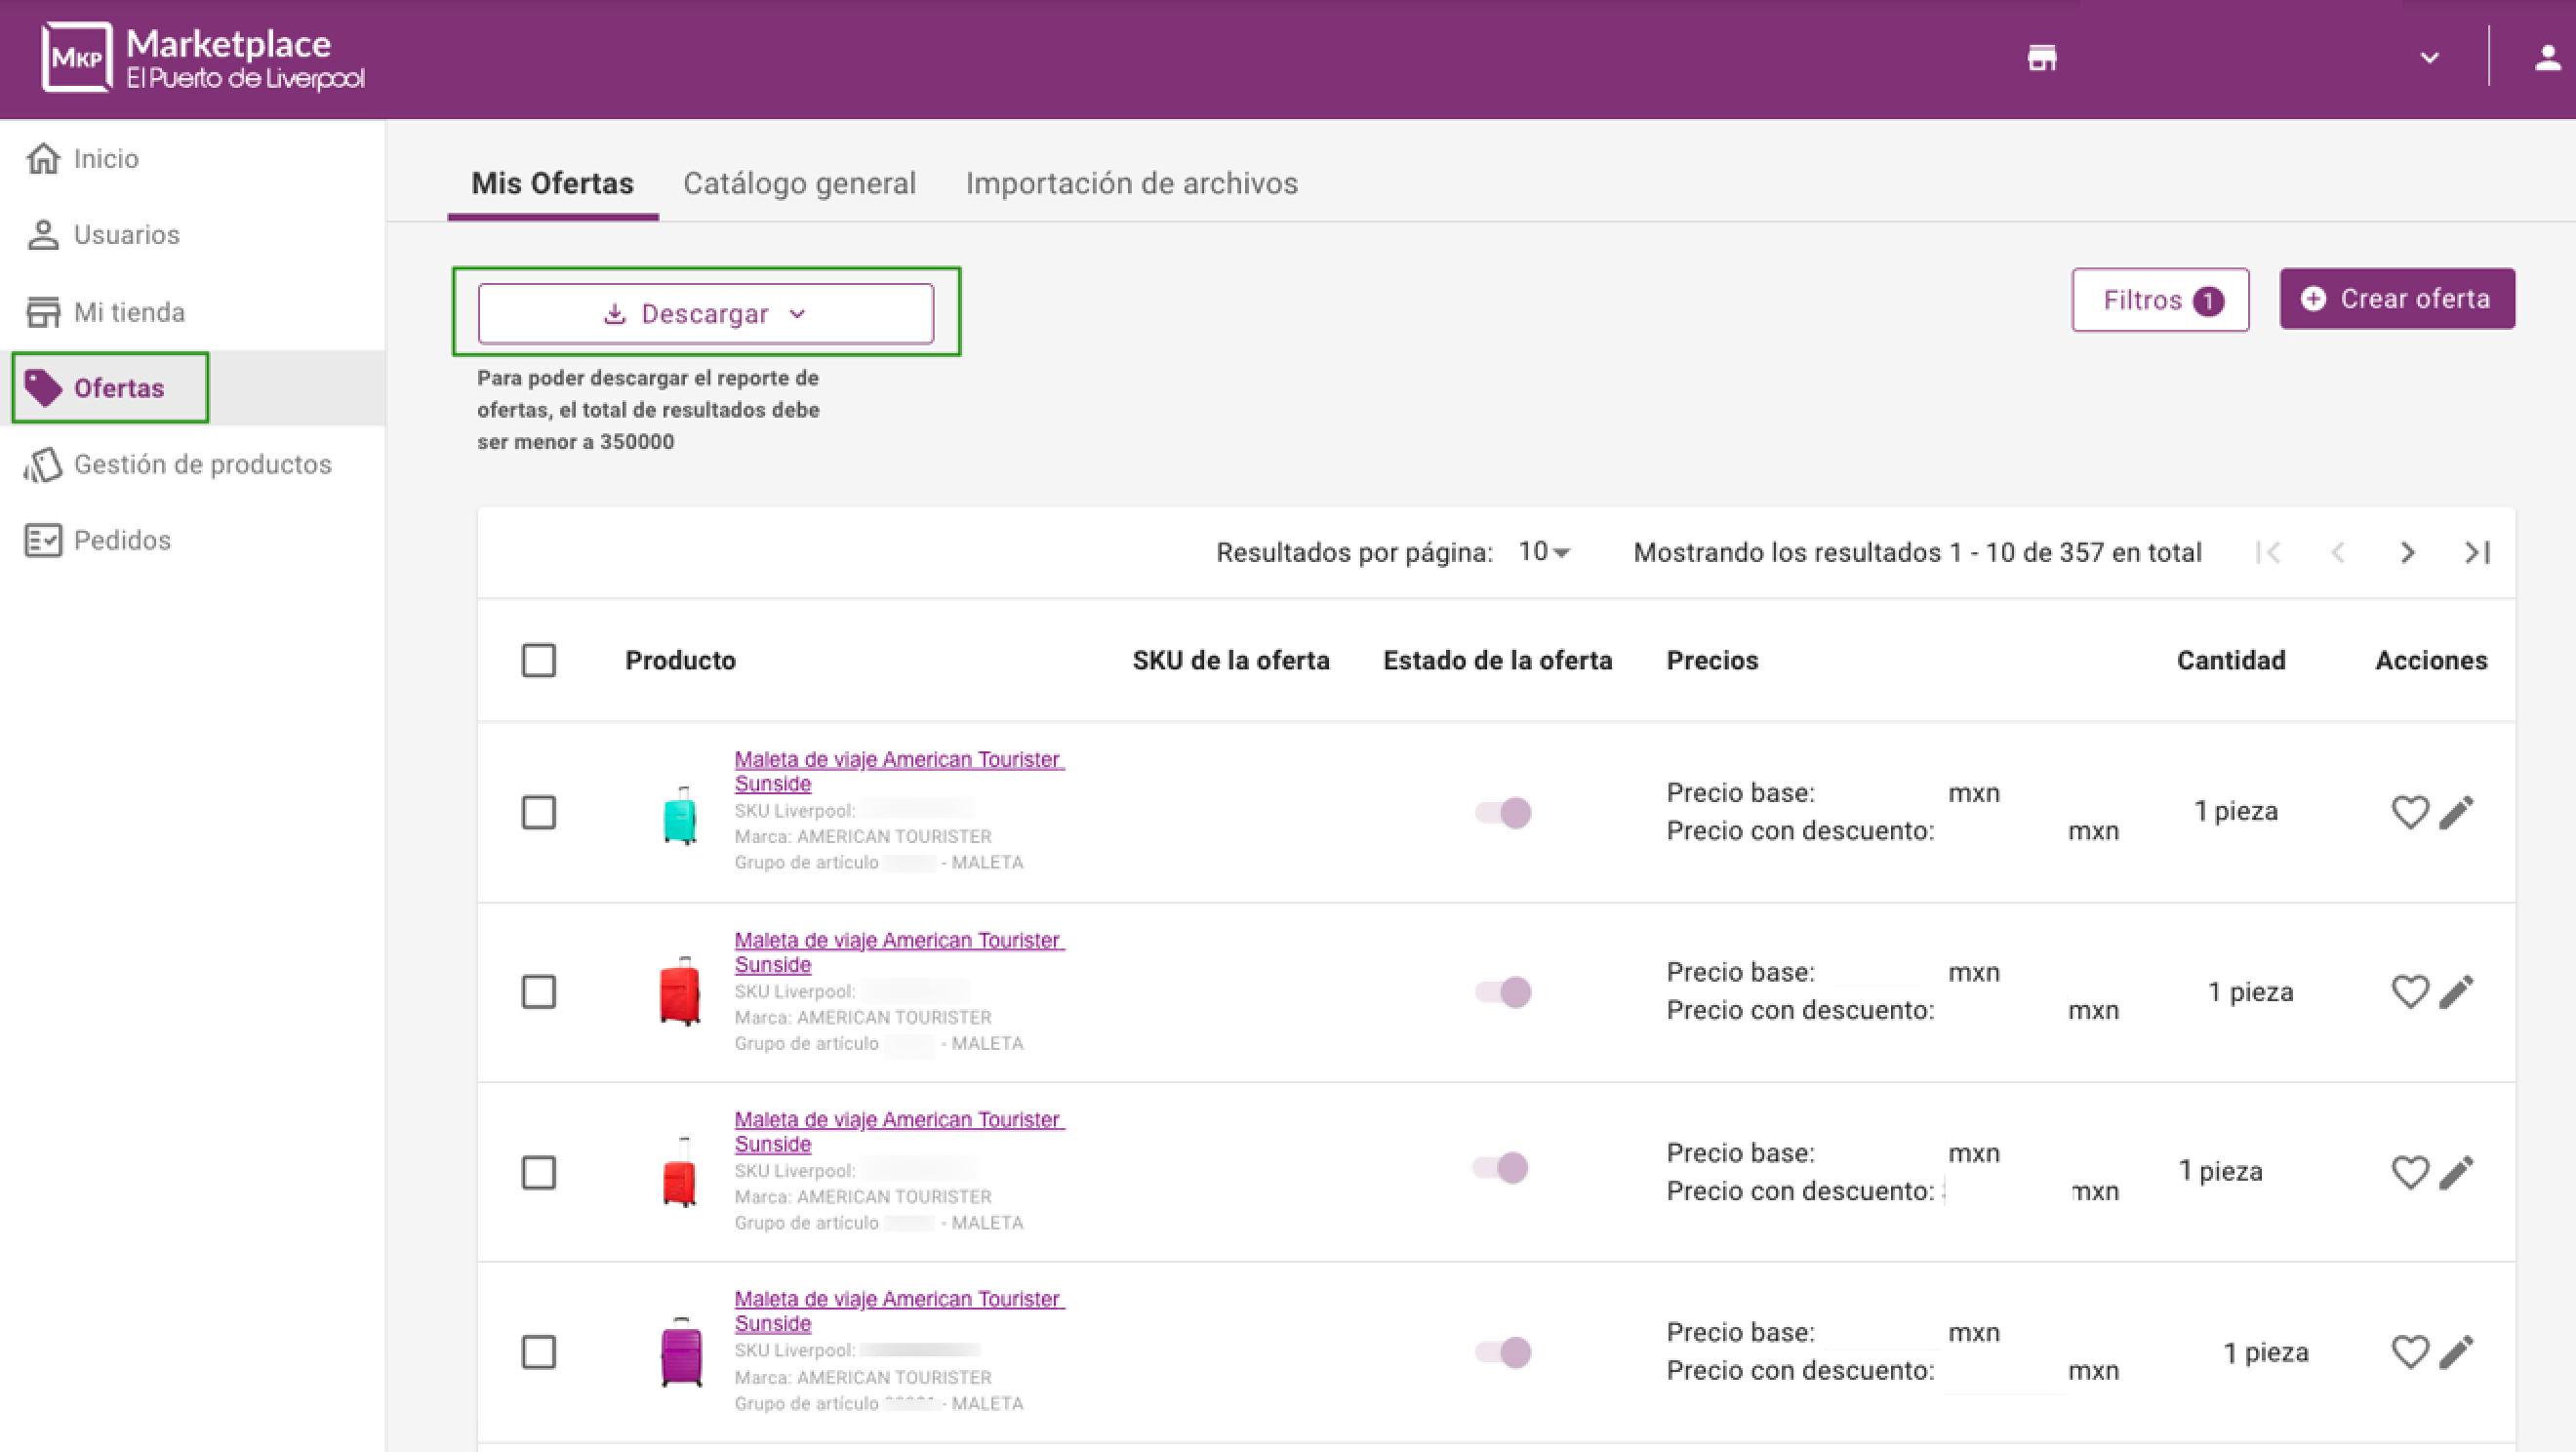The image size is (2576, 1452).
Task: Select all offers with header checkbox
Action: point(539,660)
